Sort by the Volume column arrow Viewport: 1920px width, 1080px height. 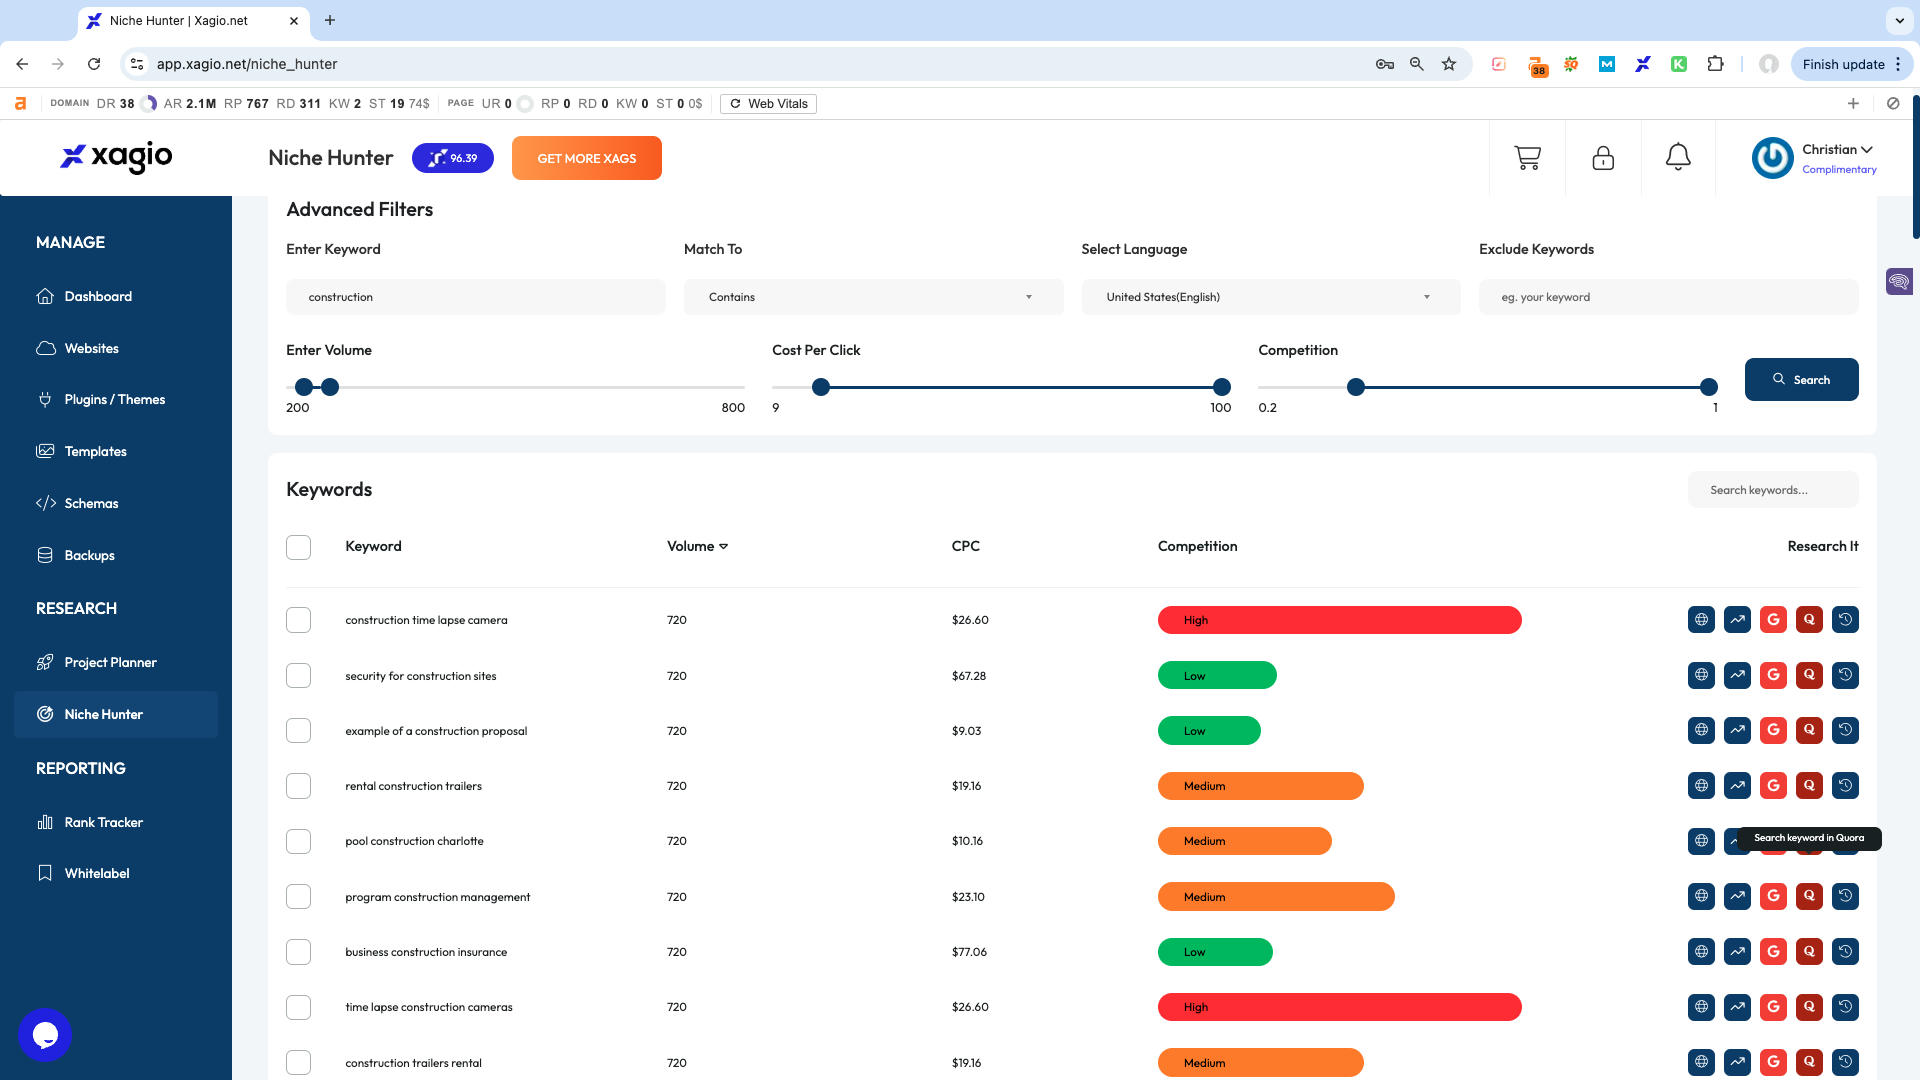723,546
